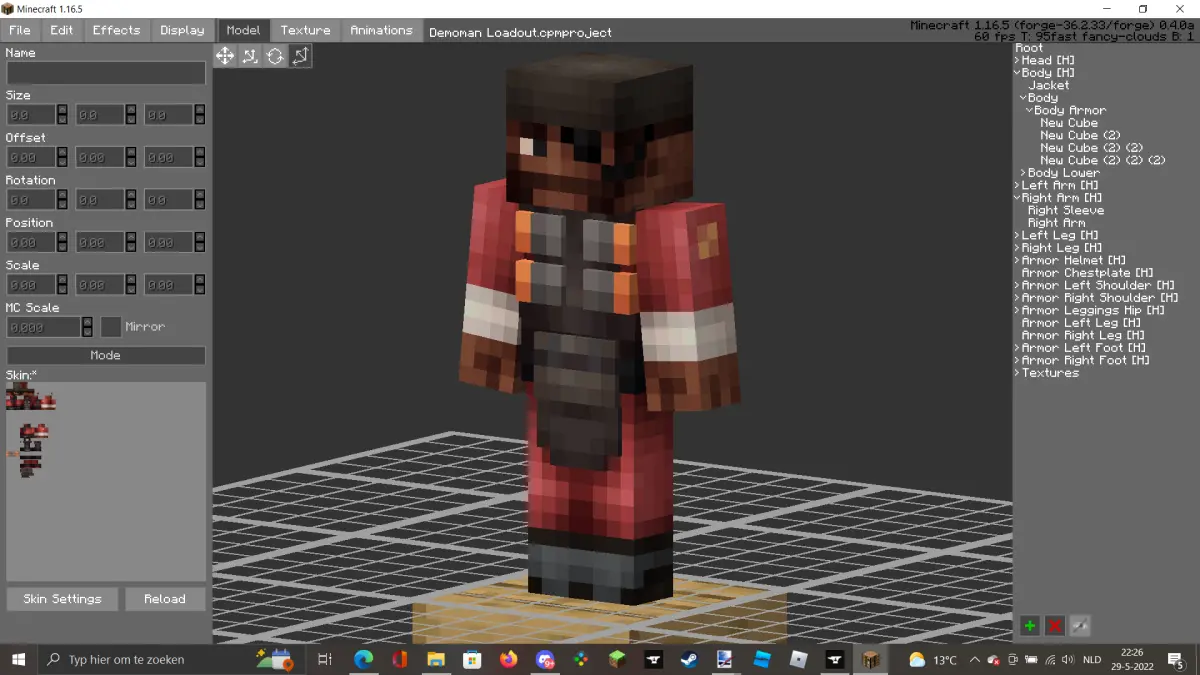Expand the Armor Helmet [H] node

(x=1017, y=260)
